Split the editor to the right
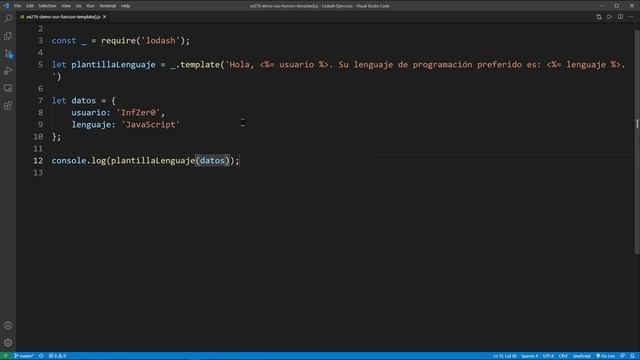The width and height of the screenshot is (640, 360). pos(620,17)
